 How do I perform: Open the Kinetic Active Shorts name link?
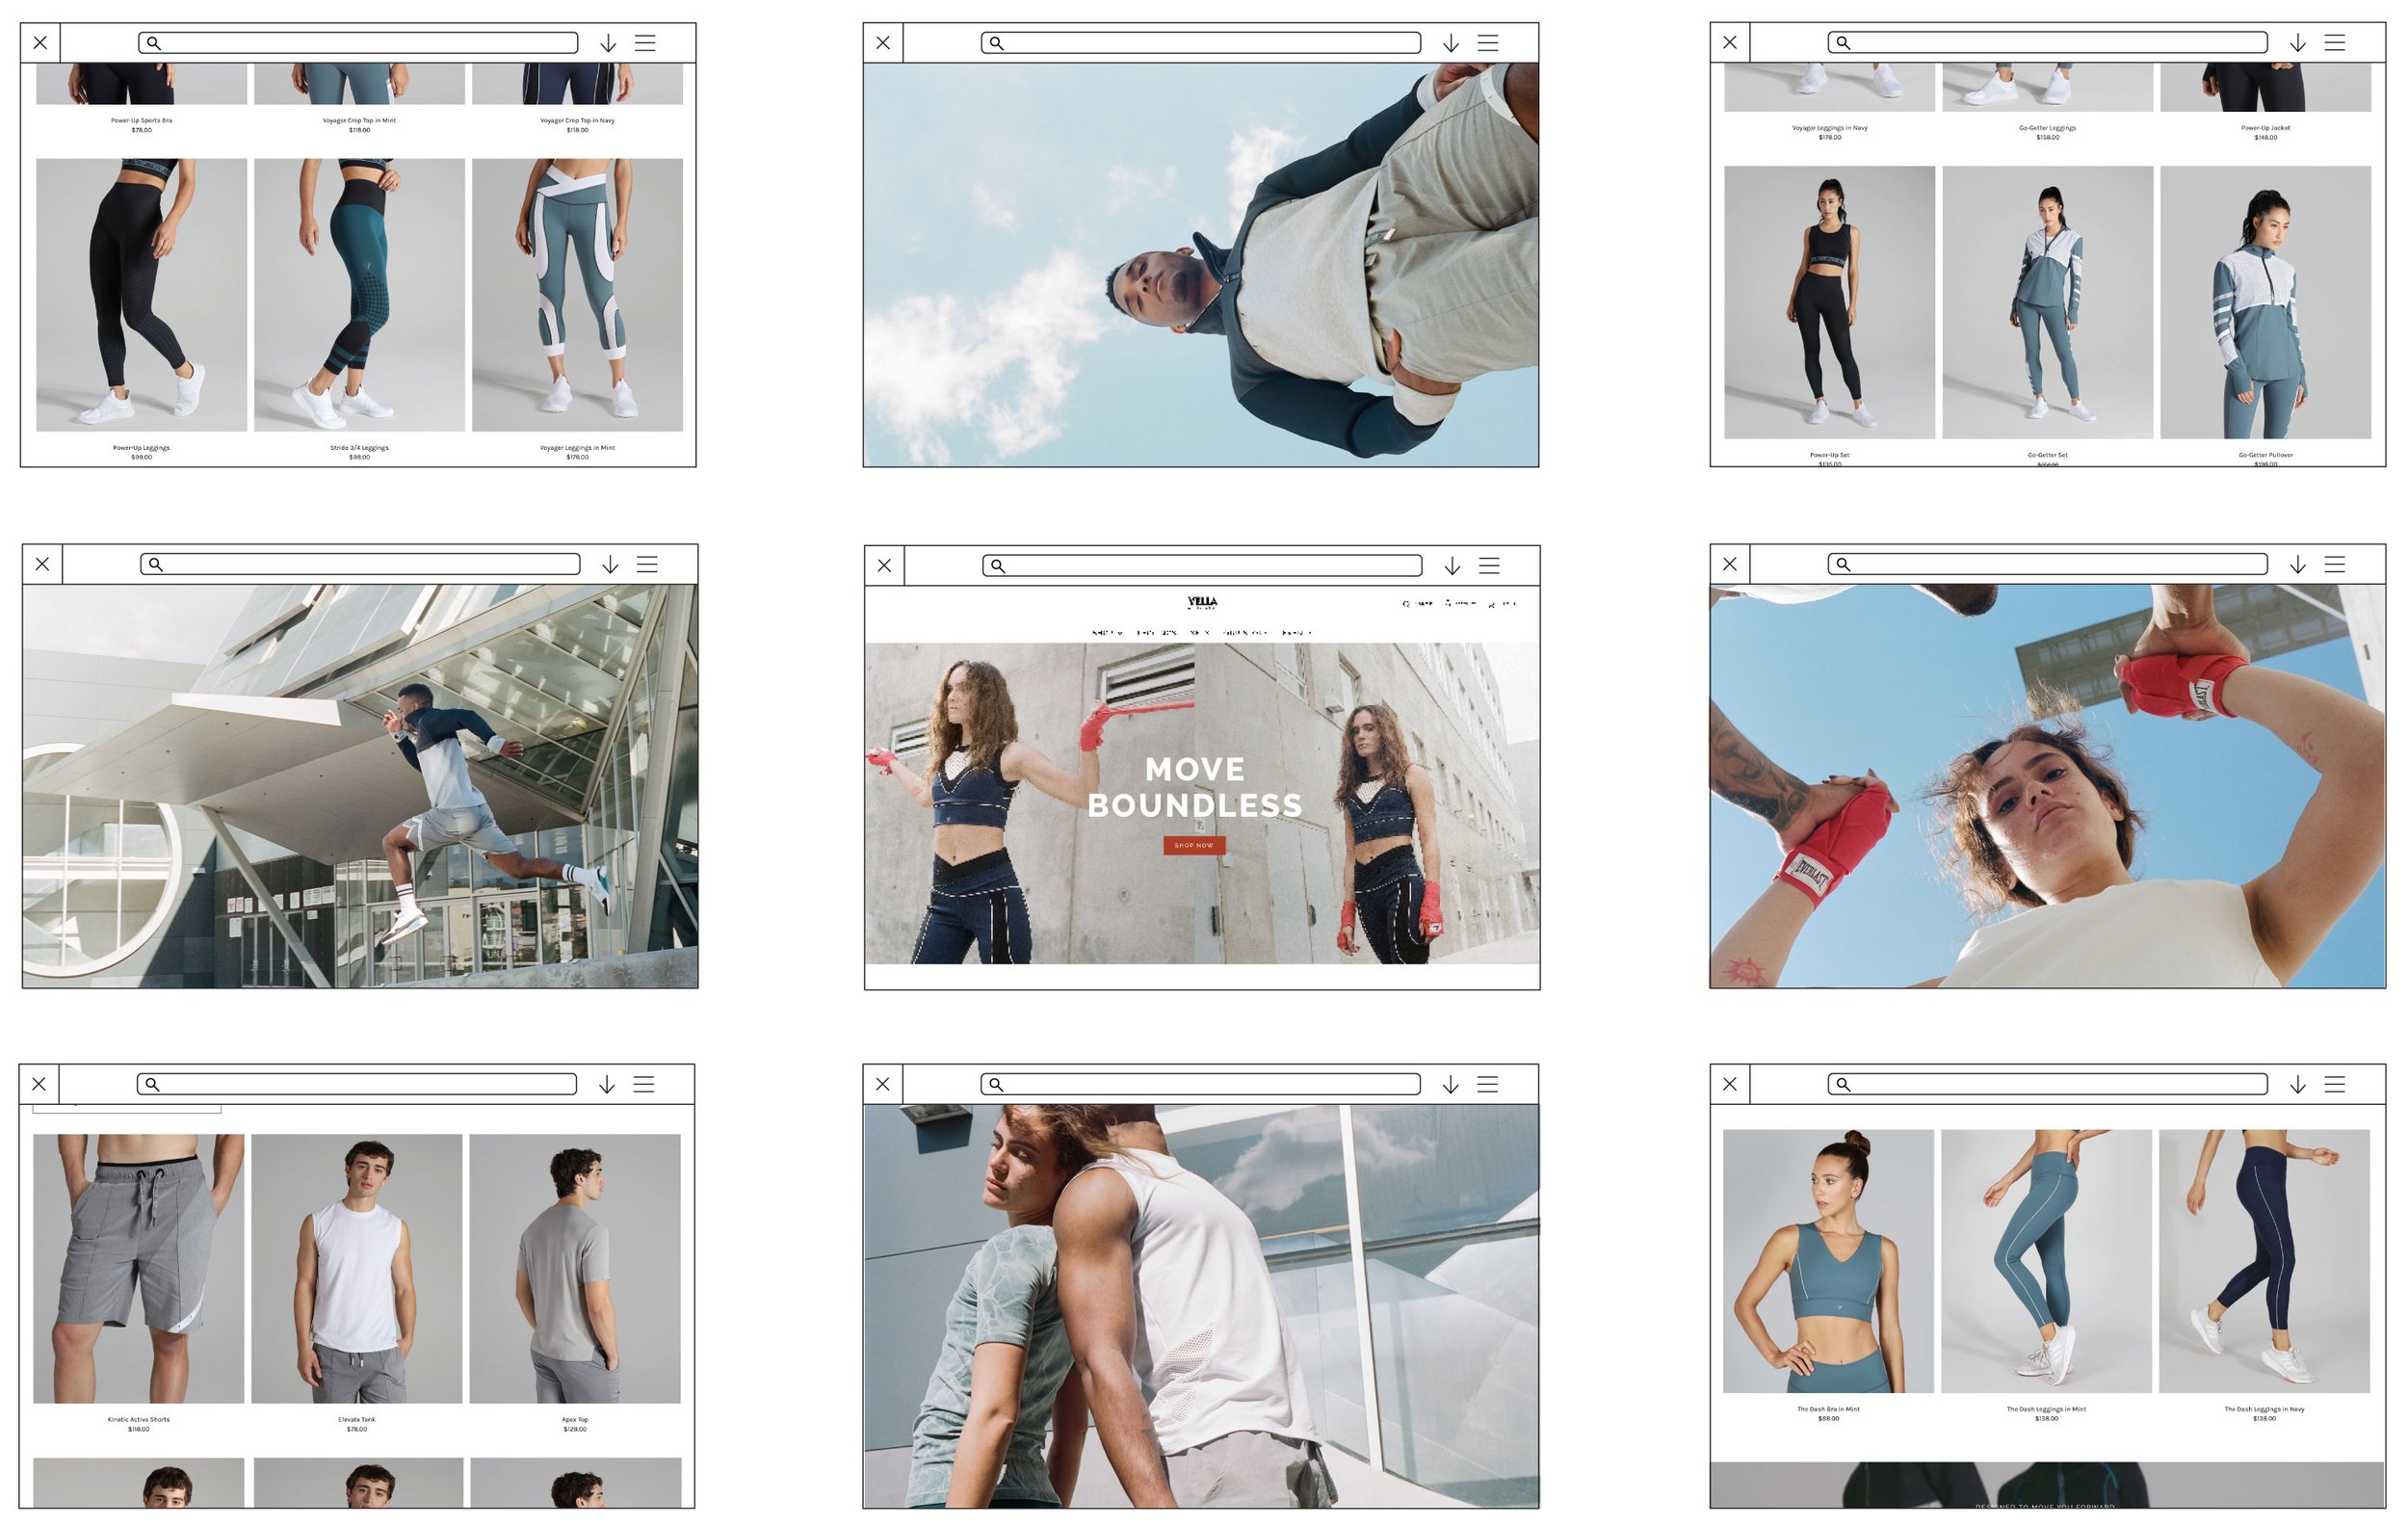pos(139,1420)
